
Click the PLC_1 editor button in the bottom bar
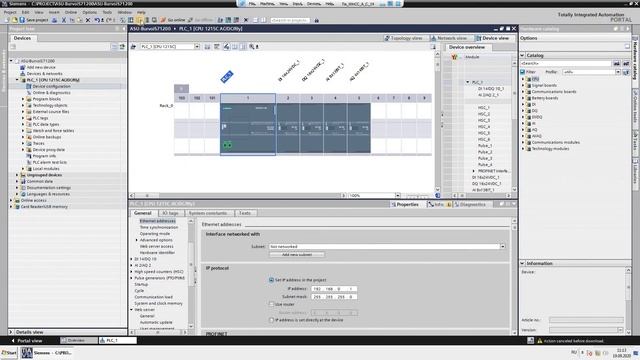point(118,340)
